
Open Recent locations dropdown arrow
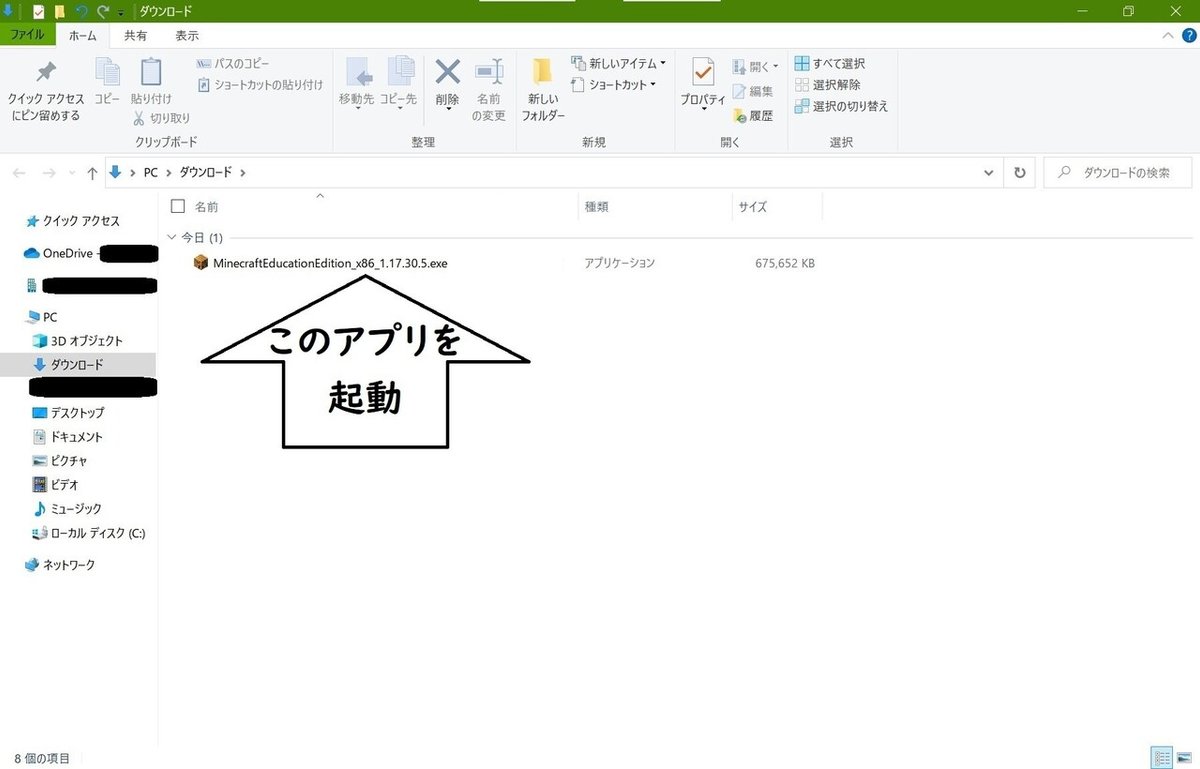point(72,174)
